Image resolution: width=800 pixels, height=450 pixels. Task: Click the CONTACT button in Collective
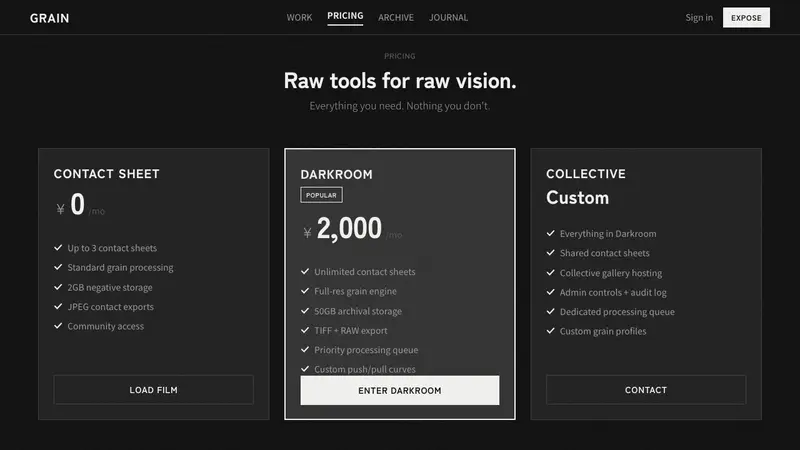646,390
